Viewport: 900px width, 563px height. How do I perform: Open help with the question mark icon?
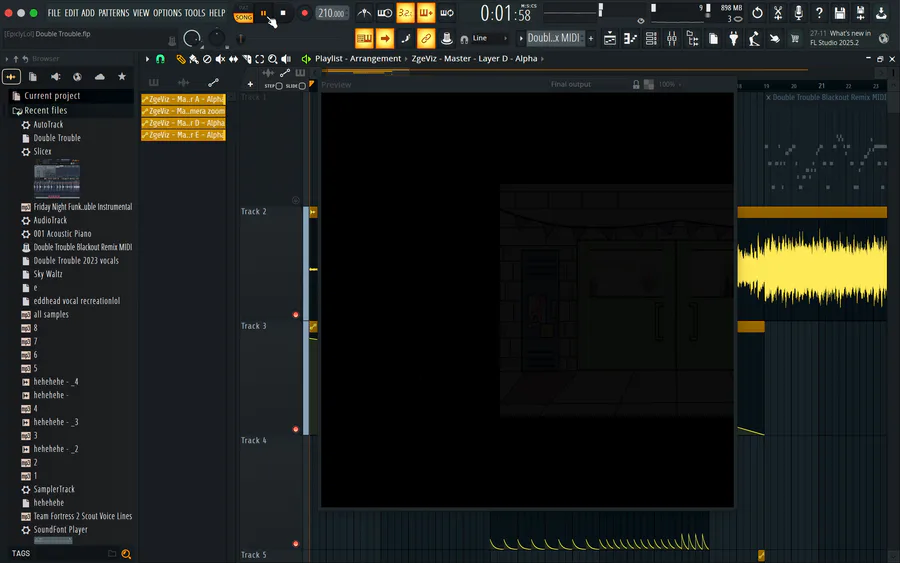tap(819, 13)
